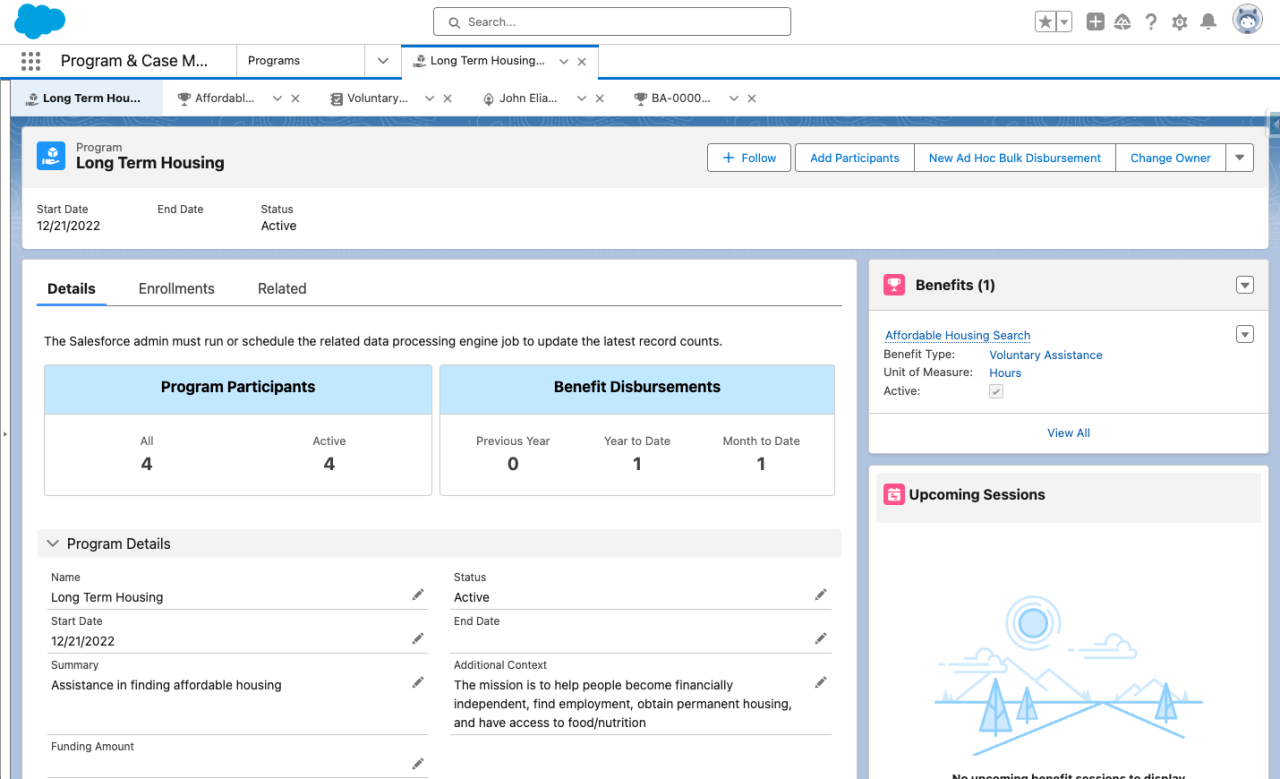Screen dimensions: 1280x779
Task: Click View All in Benefits card
Action: (1068, 433)
